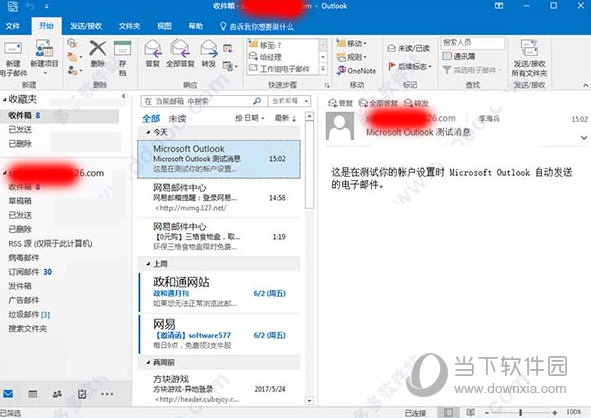Show Unread (未读) messages filter
Viewport: 591px width, 418px height.
tap(177, 119)
